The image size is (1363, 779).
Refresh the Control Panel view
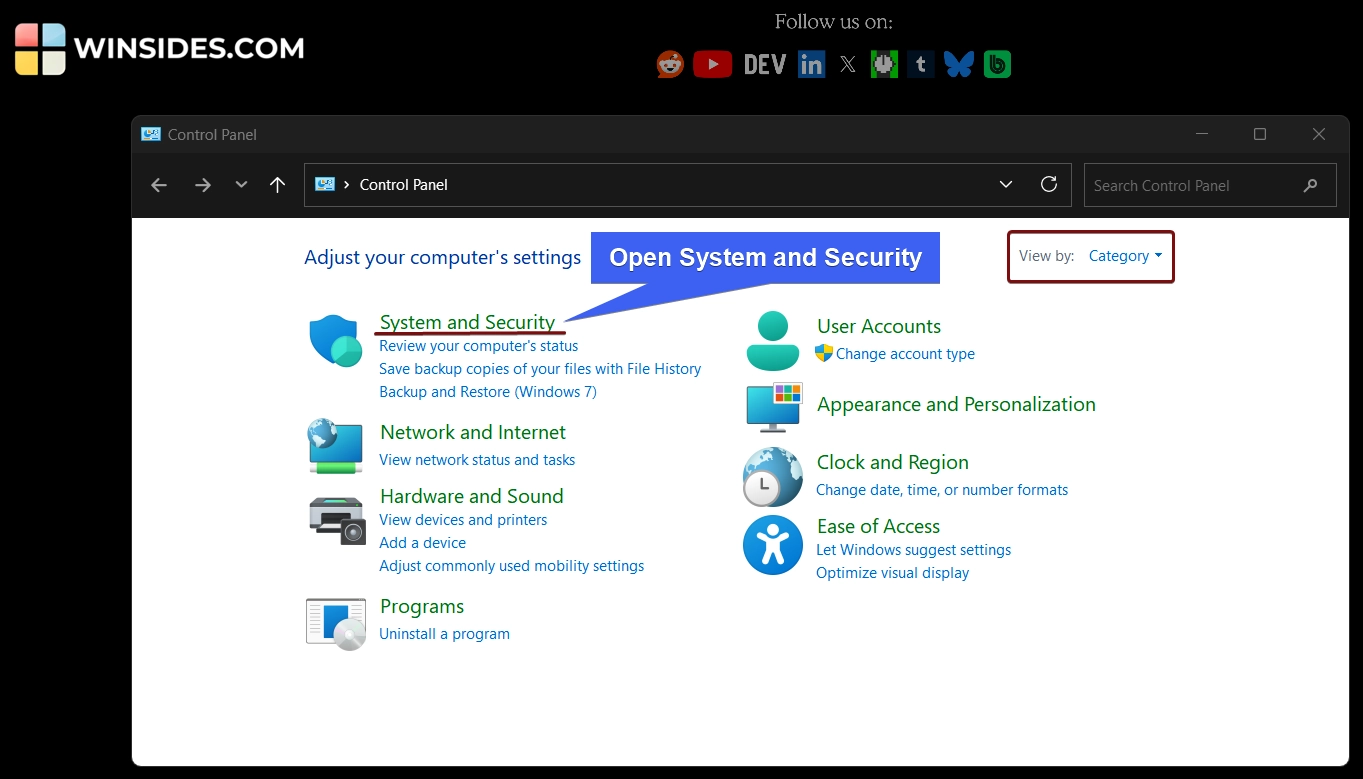tap(1049, 184)
